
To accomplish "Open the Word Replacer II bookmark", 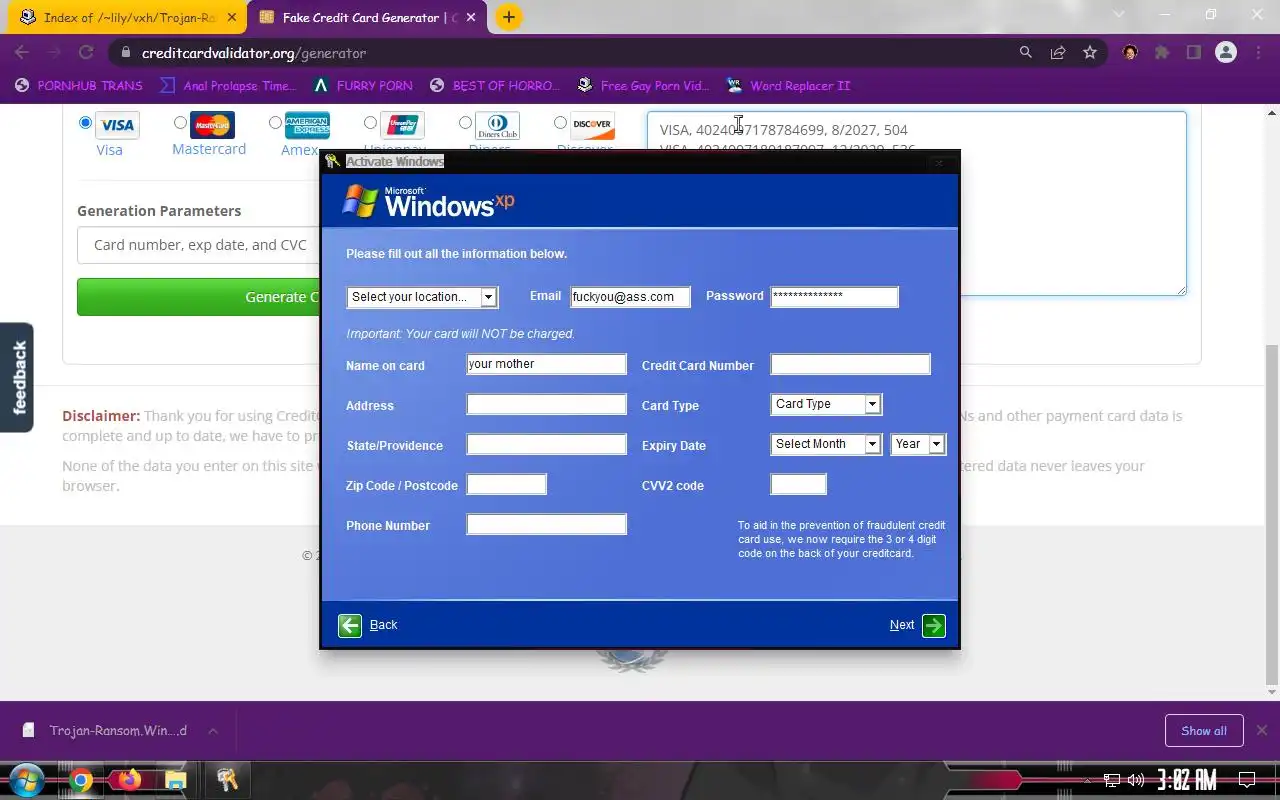I will point(789,86).
